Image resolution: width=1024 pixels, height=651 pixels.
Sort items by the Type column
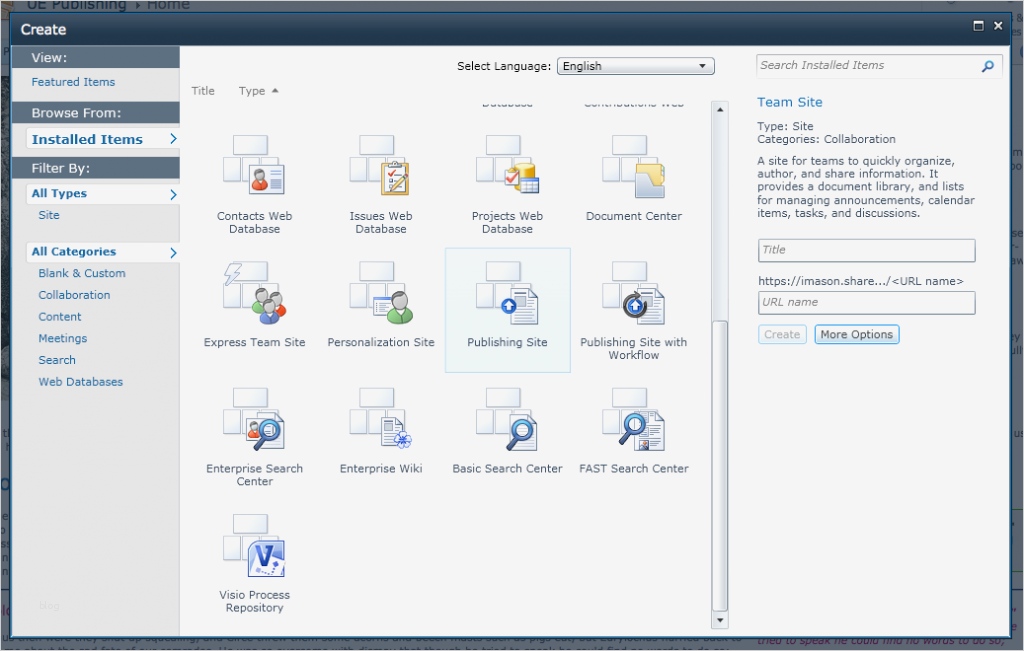coord(252,91)
